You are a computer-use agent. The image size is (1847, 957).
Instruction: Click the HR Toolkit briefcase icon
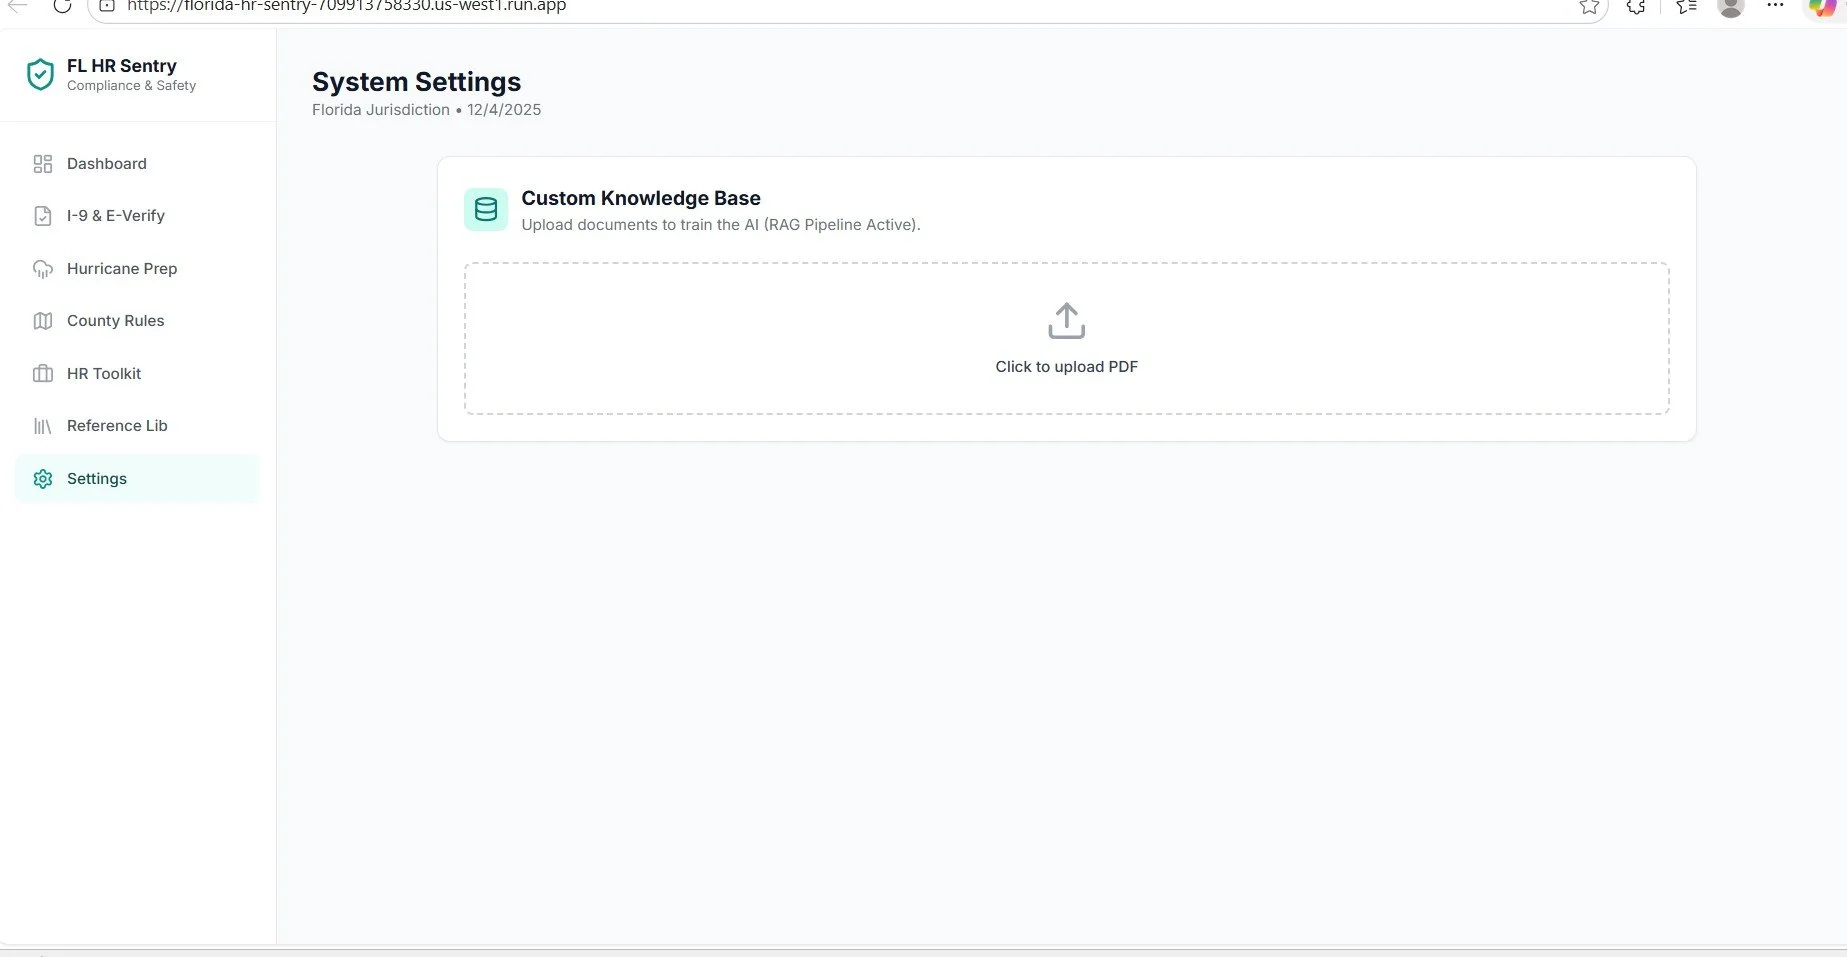[43, 374]
